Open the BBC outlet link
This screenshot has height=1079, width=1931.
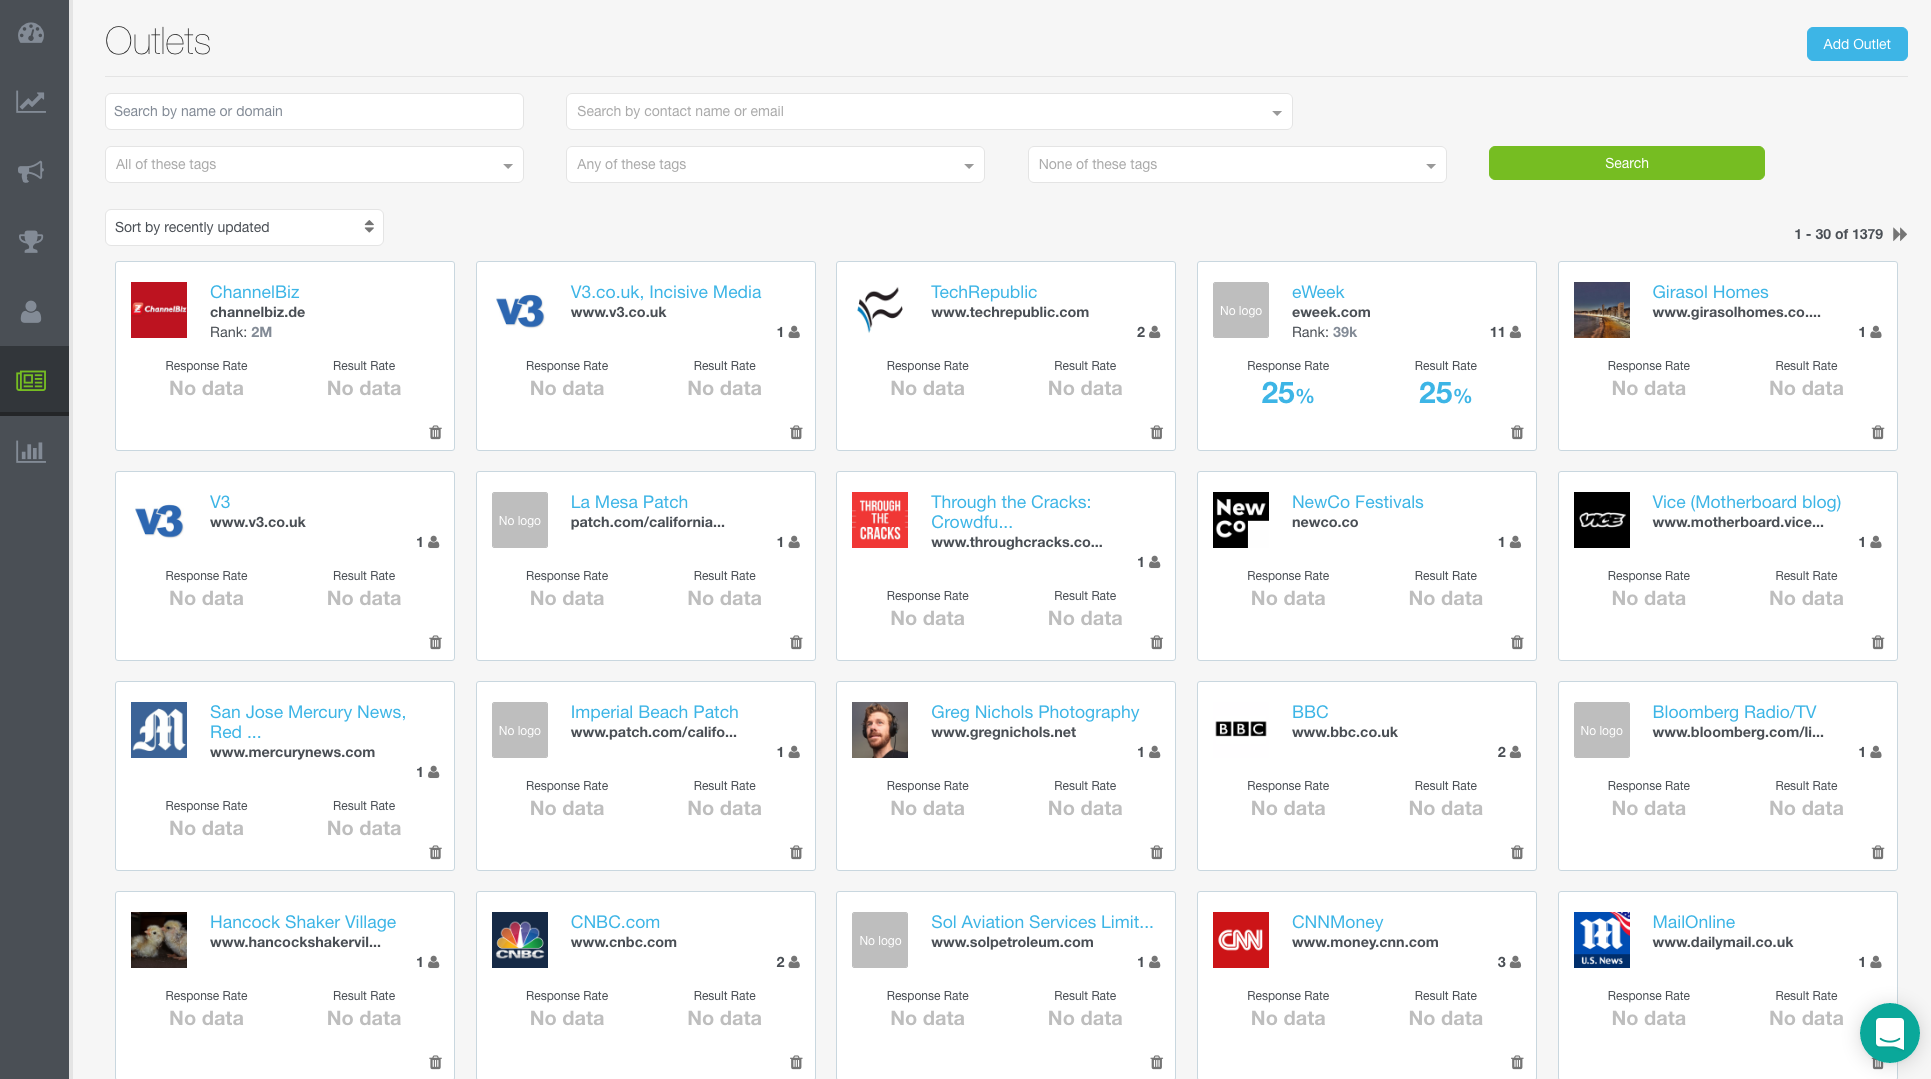(1310, 712)
